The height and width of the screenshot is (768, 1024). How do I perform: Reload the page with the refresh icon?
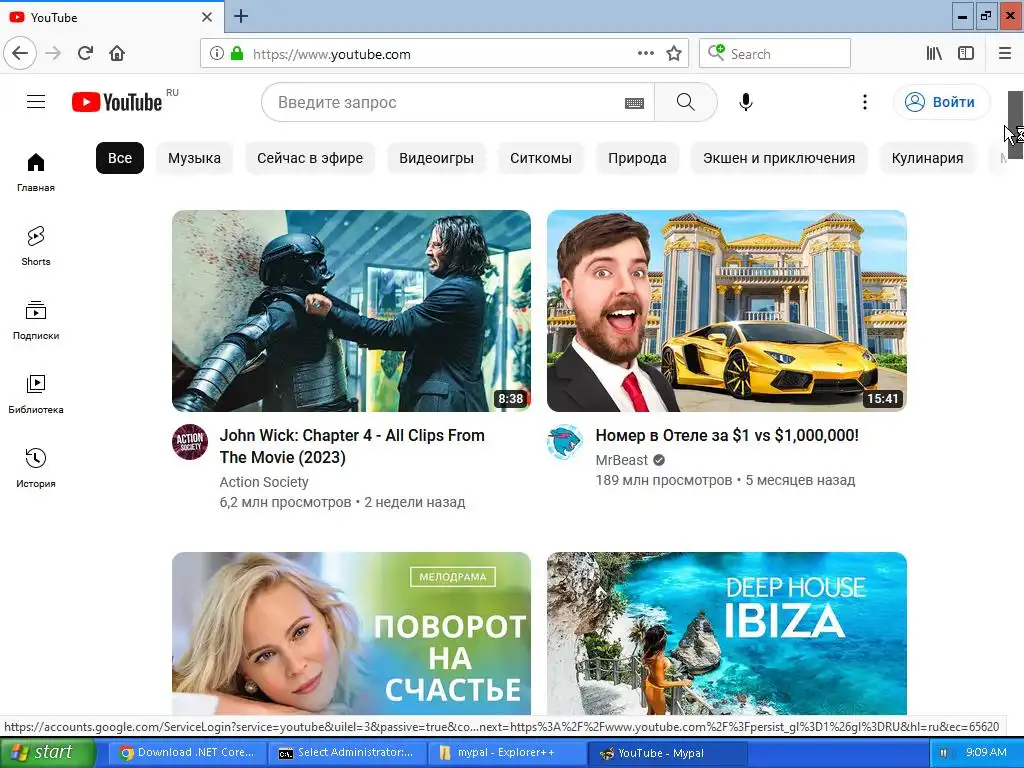[x=86, y=53]
